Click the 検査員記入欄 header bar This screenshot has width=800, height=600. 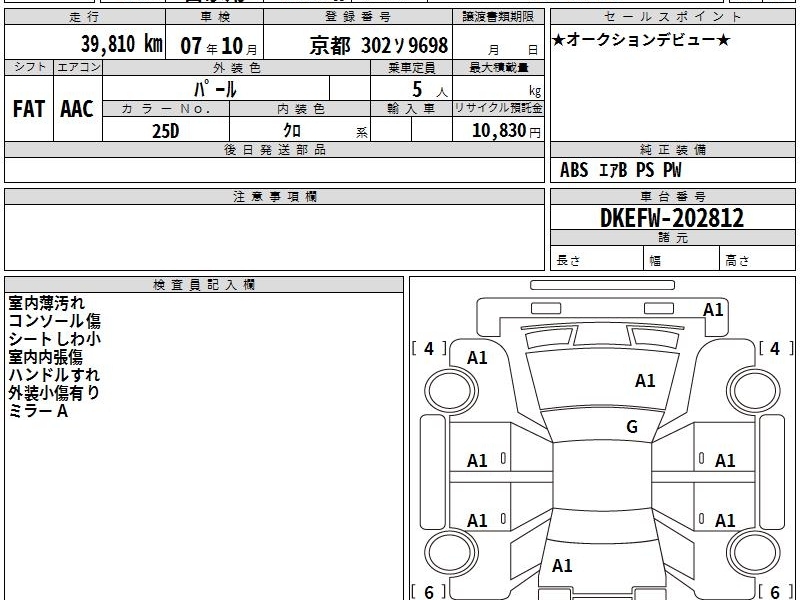(x=204, y=285)
